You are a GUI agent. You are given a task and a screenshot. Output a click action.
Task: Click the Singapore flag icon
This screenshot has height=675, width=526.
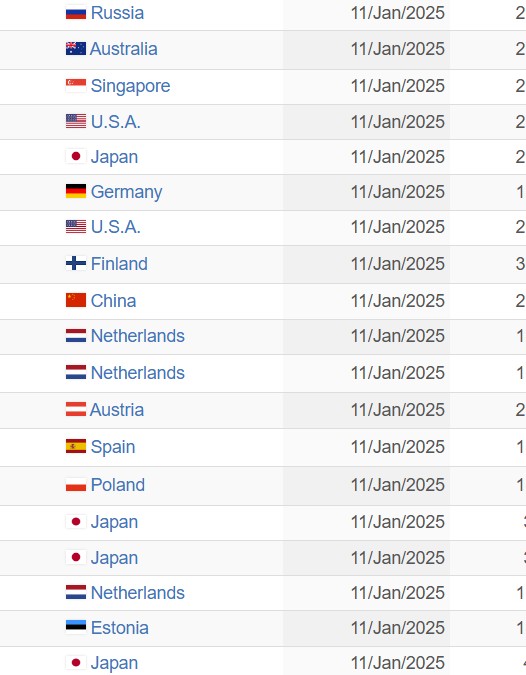point(76,86)
